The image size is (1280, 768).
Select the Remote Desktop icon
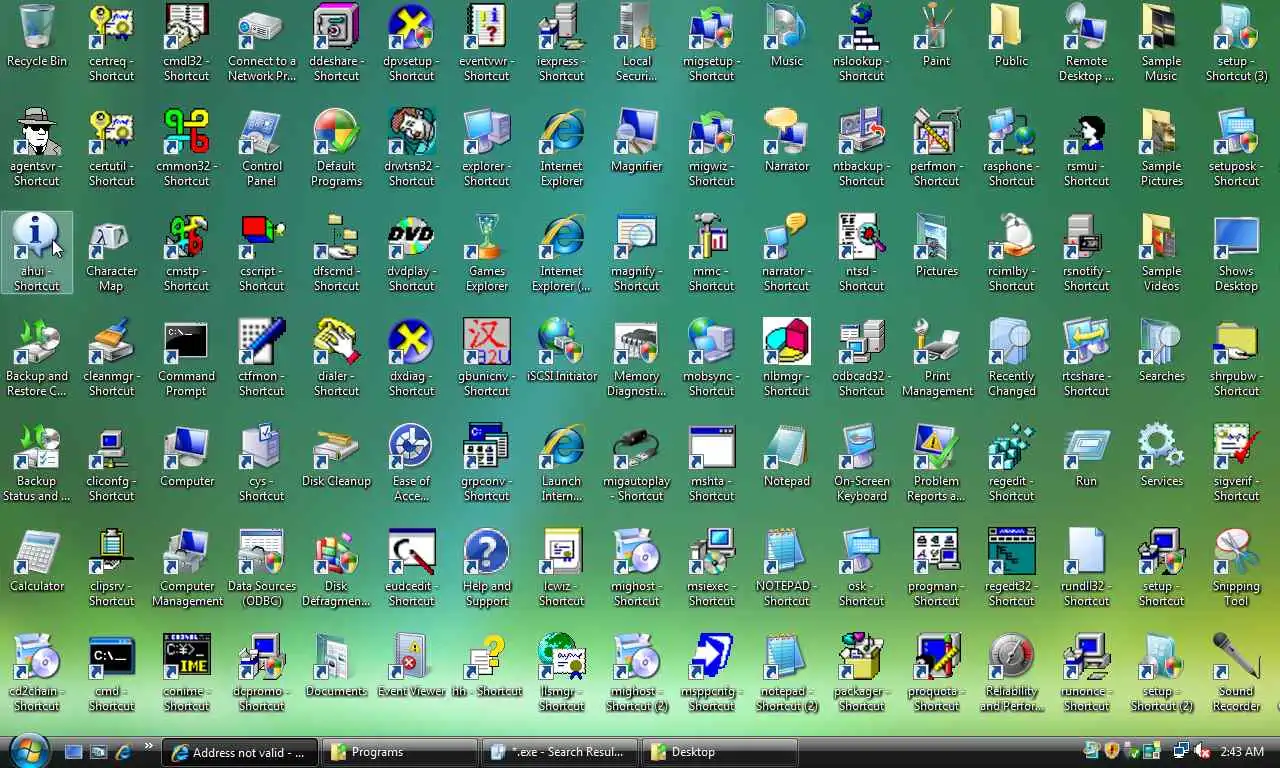point(1087,43)
